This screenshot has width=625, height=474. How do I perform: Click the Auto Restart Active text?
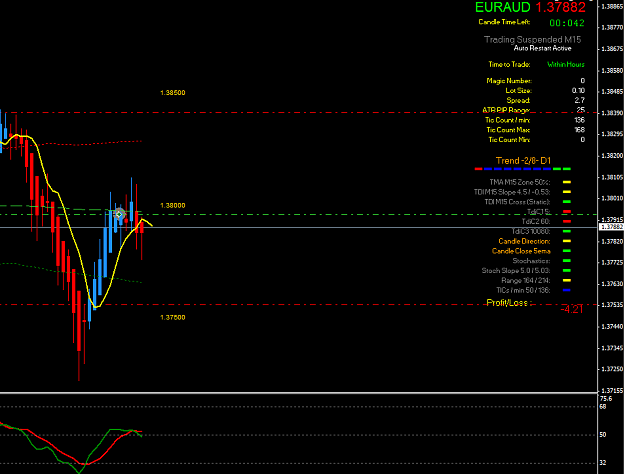tap(542, 48)
